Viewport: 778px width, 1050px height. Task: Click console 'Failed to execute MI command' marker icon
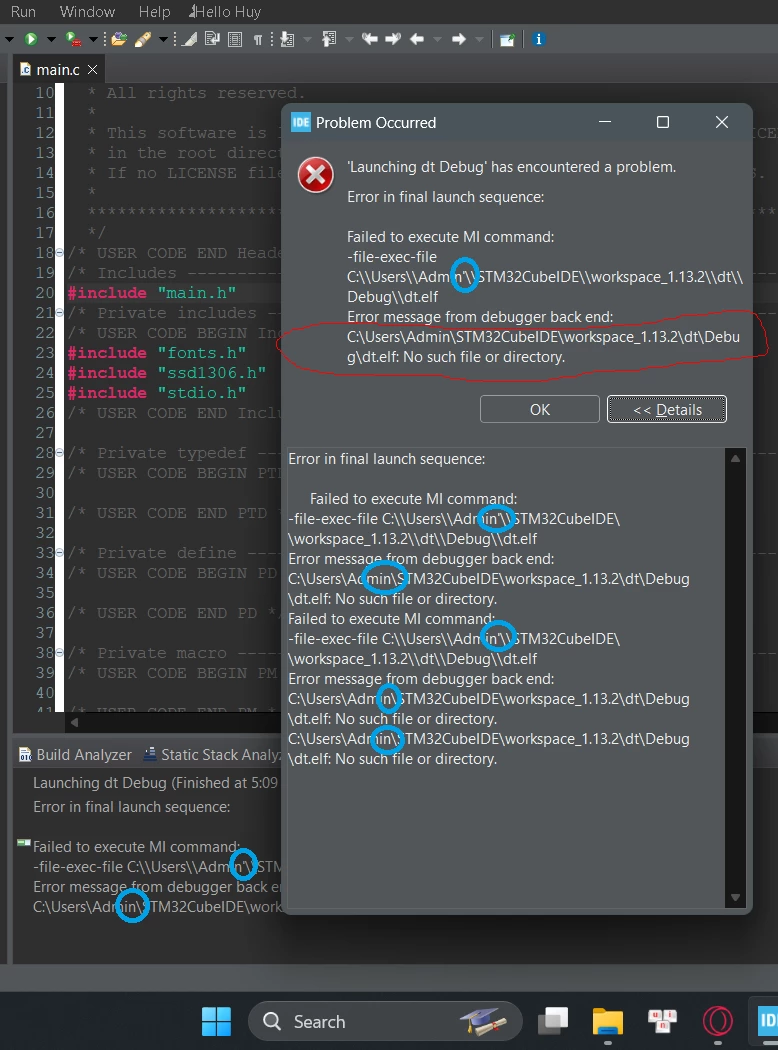[x=23, y=842]
